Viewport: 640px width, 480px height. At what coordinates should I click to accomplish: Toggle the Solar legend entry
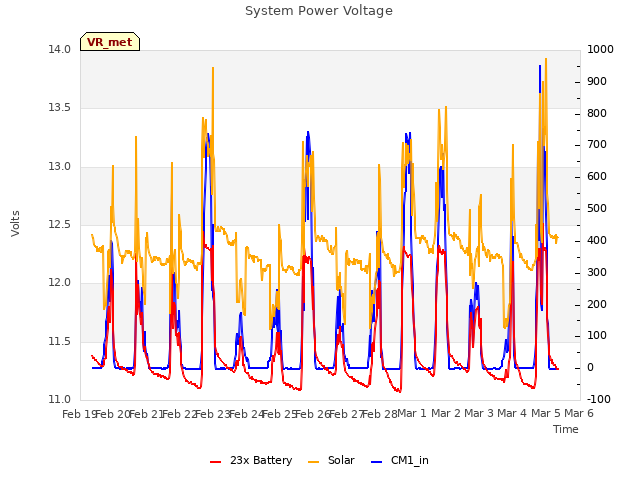tap(331, 460)
